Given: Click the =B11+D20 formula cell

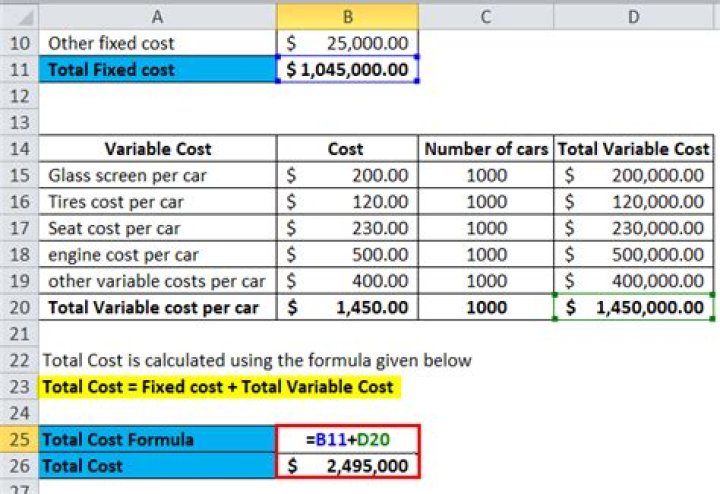Looking at the screenshot, I should pyautogui.click(x=348, y=439).
